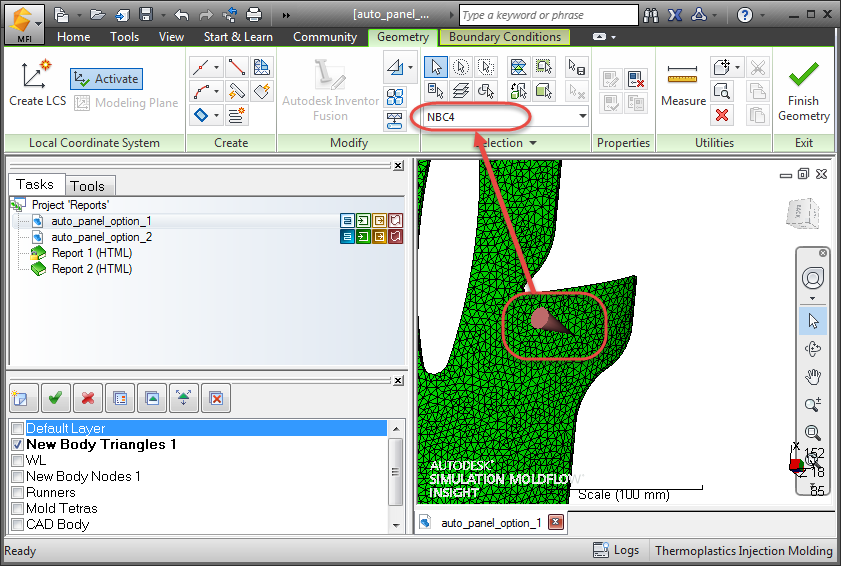Click the green check Activate Layer icon
The height and width of the screenshot is (566, 841).
point(55,398)
